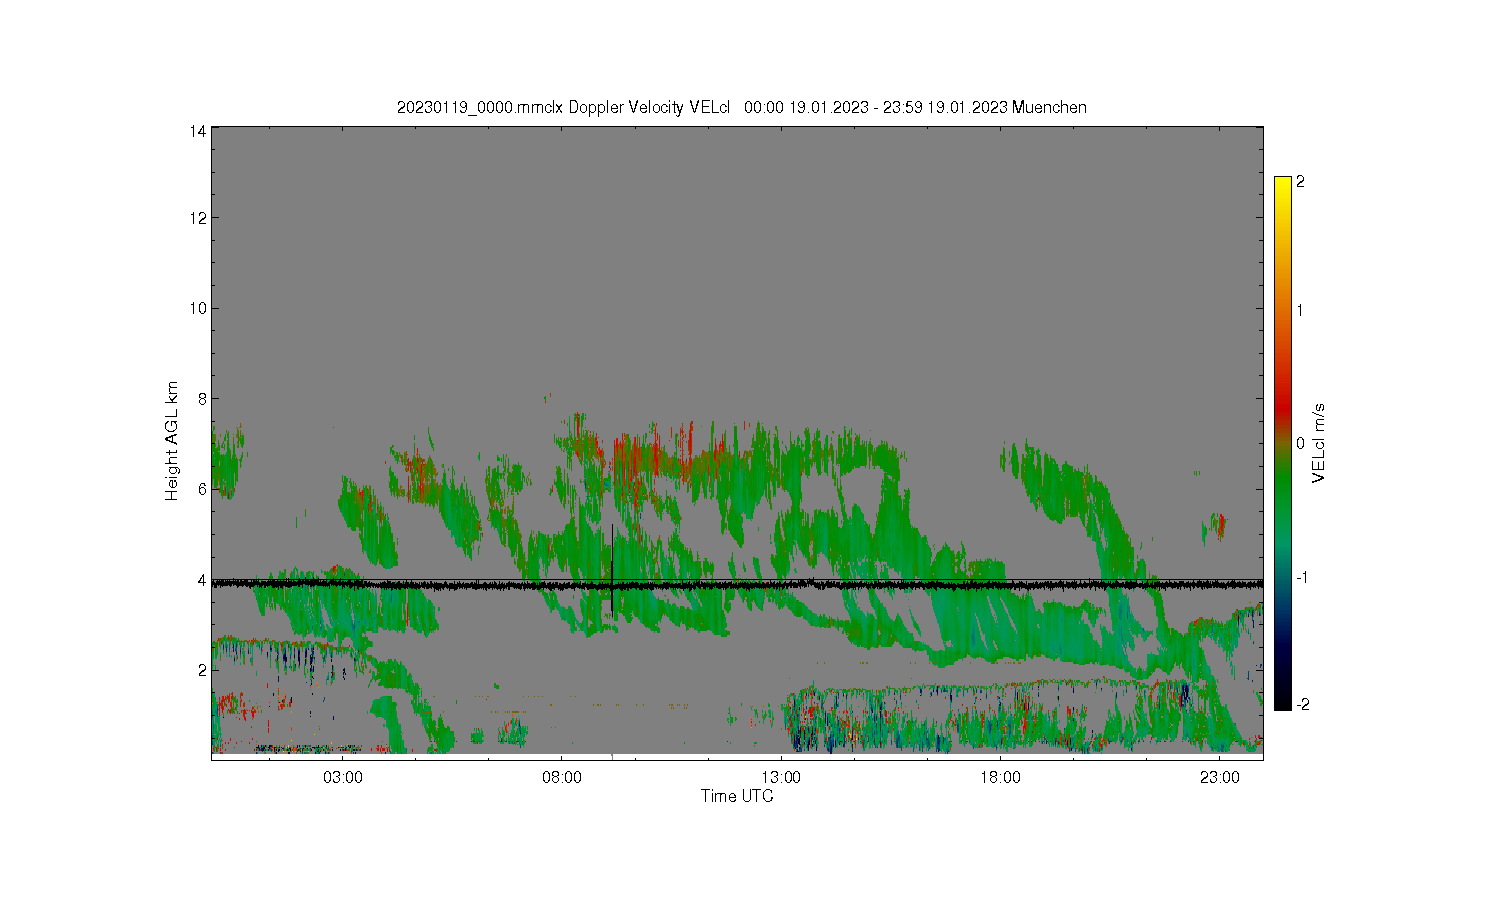Click the colorbar '-2' tick label

pos(1303,705)
